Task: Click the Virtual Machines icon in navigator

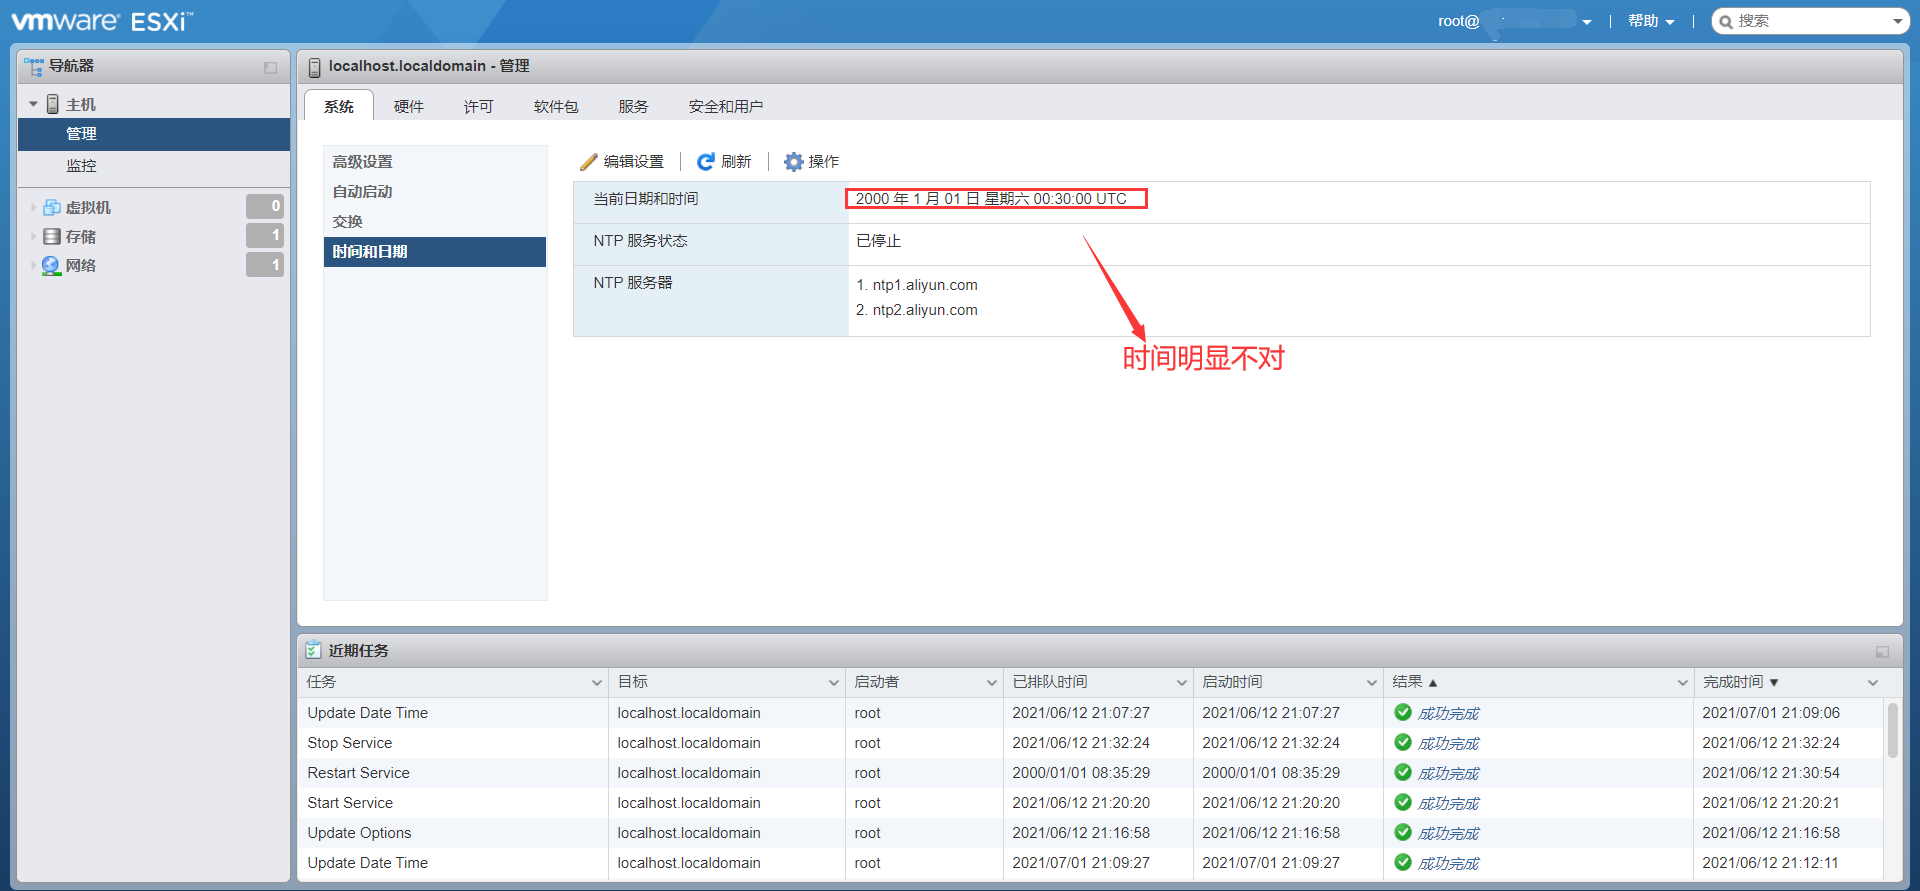Action: tap(52, 207)
